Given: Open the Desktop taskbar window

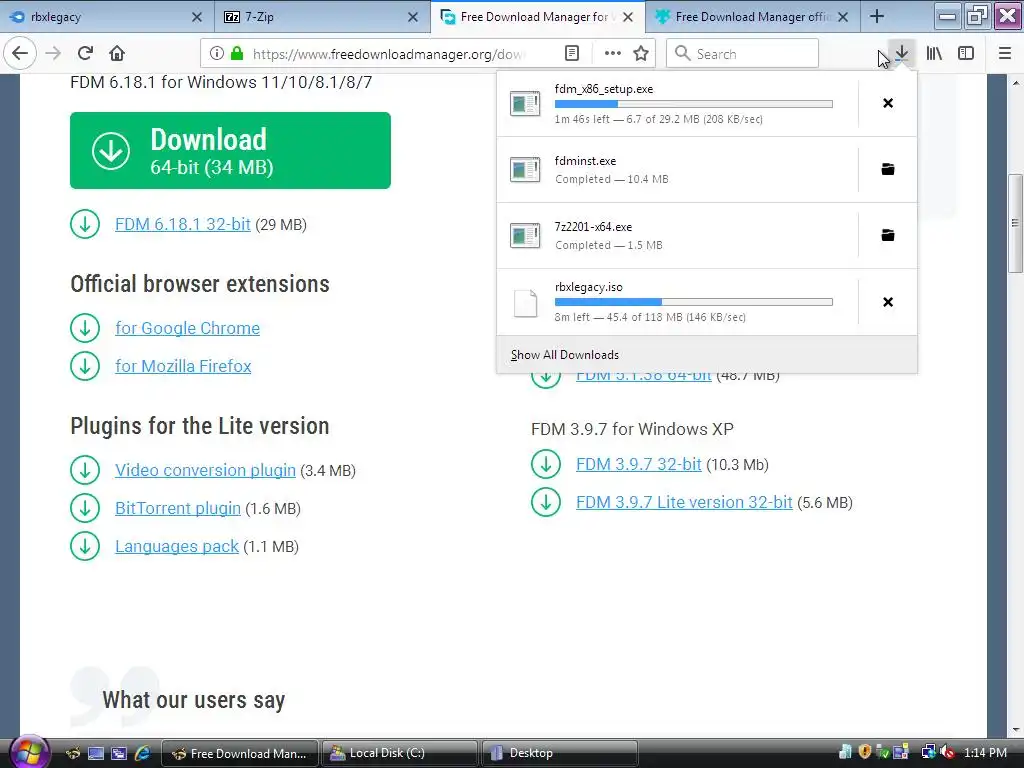Looking at the screenshot, I should (x=560, y=753).
